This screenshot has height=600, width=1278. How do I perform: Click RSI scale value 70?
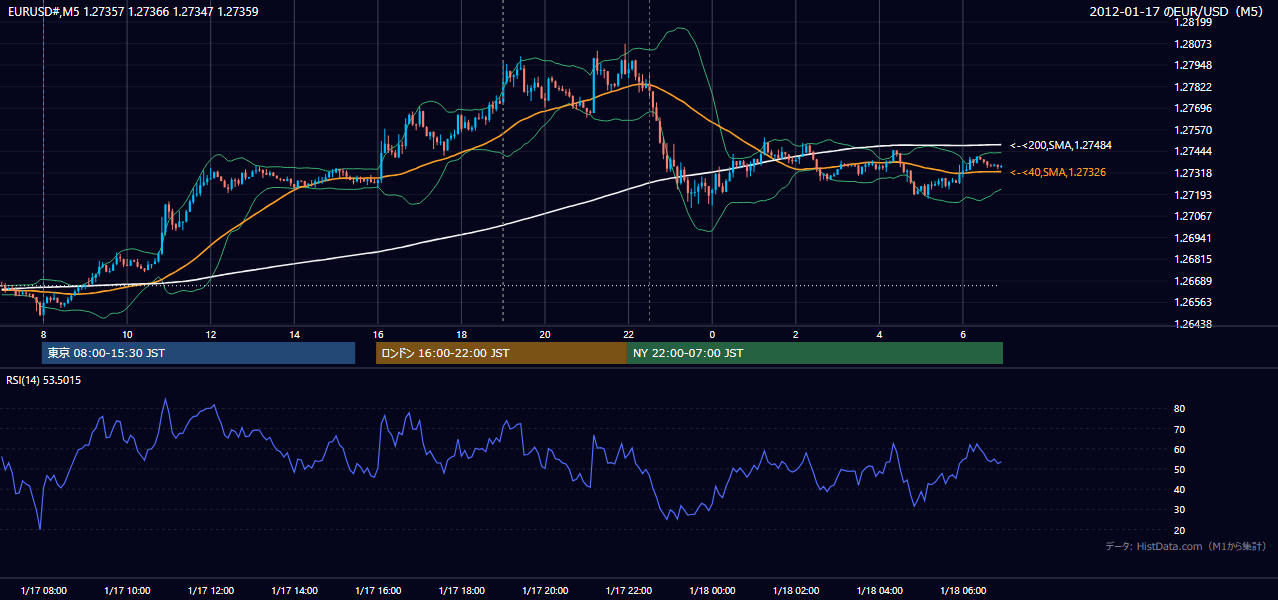[x=1180, y=429]
